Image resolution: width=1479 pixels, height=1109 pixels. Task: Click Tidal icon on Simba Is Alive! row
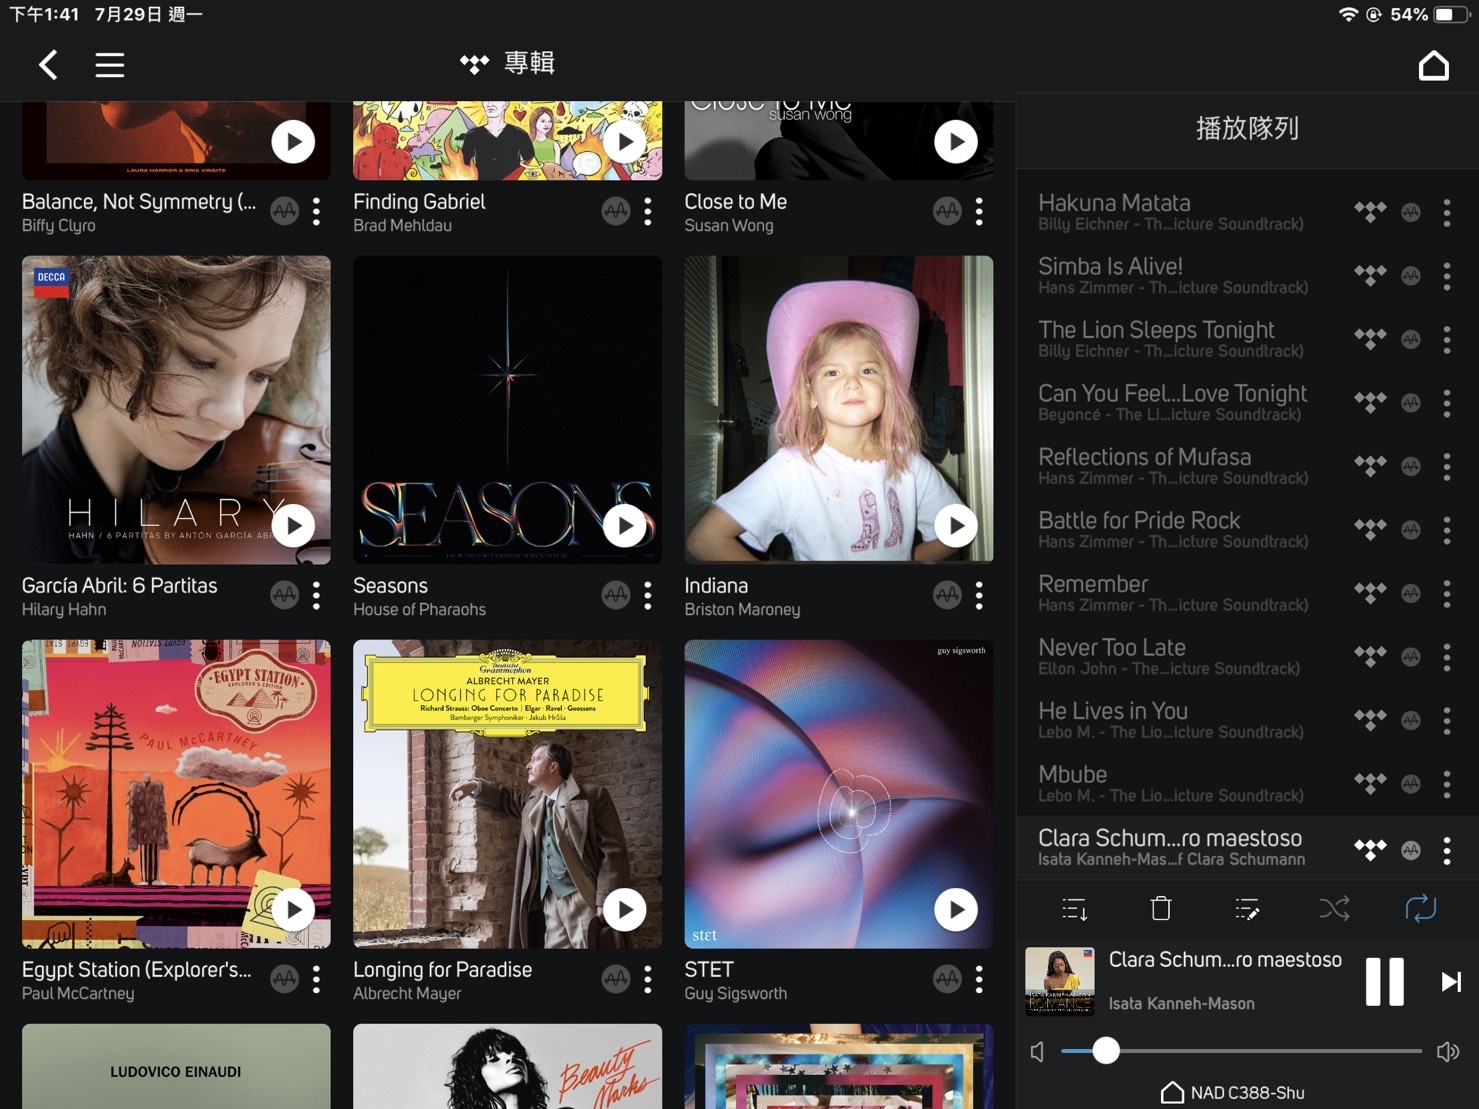pyautogui.click(x=1370, y=276)
